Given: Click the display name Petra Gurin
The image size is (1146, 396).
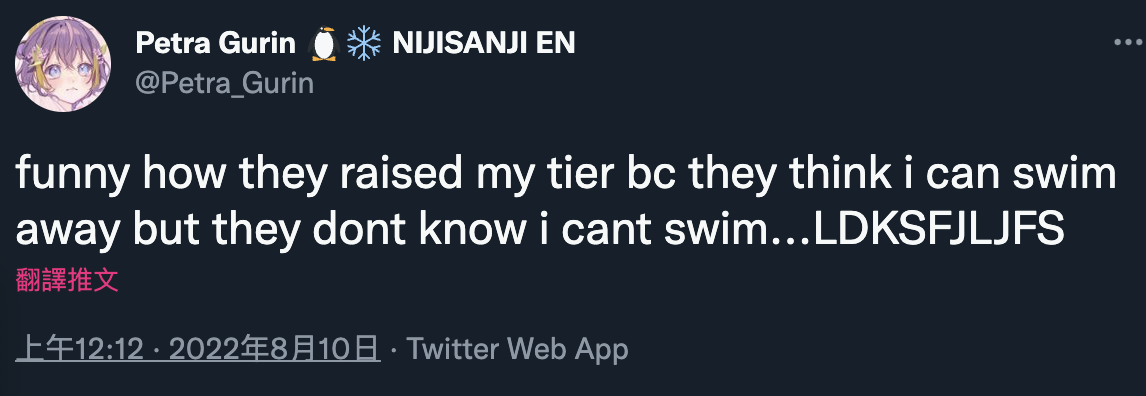Looking at the screenshot, I should (216, 44).
